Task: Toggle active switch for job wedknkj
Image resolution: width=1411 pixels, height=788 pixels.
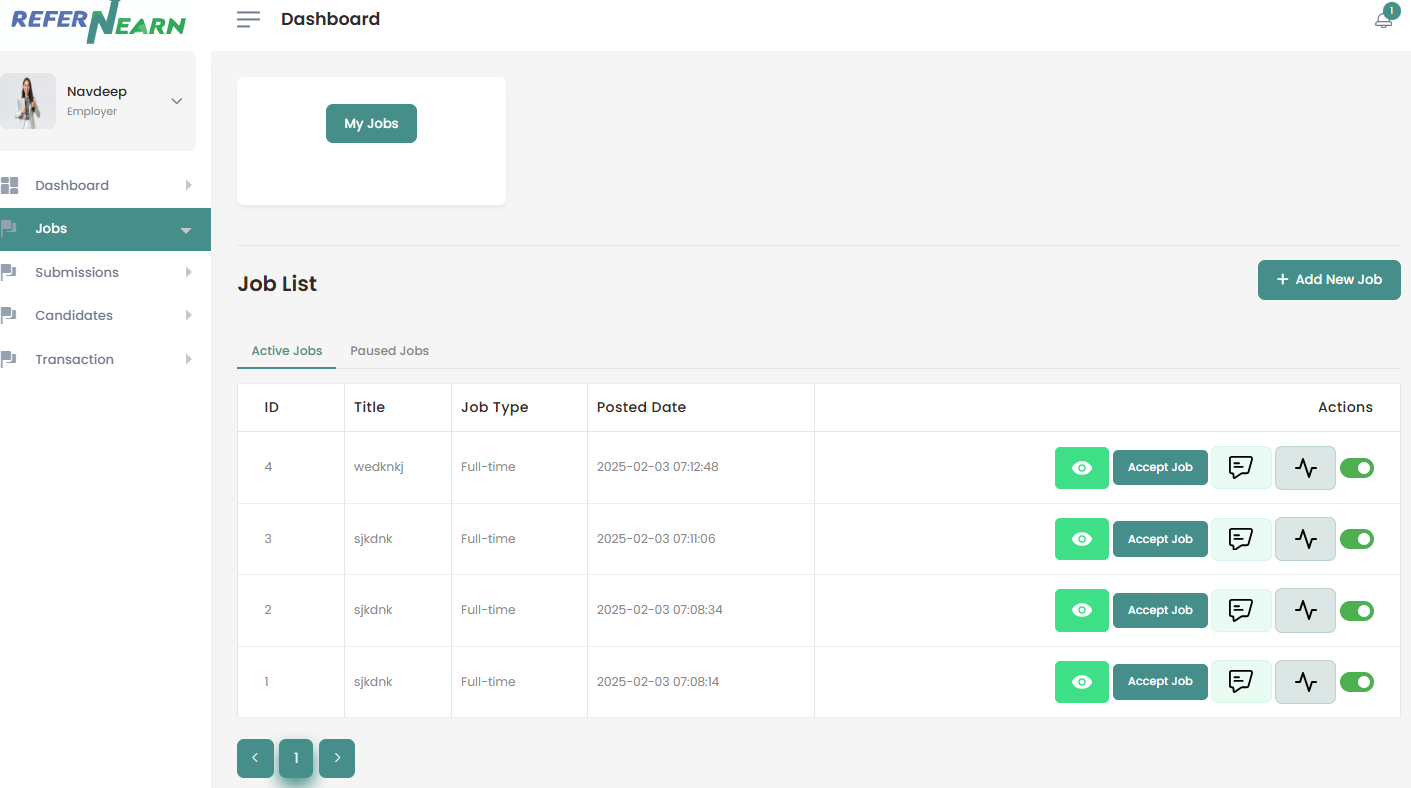Action: click(1357, 468)
